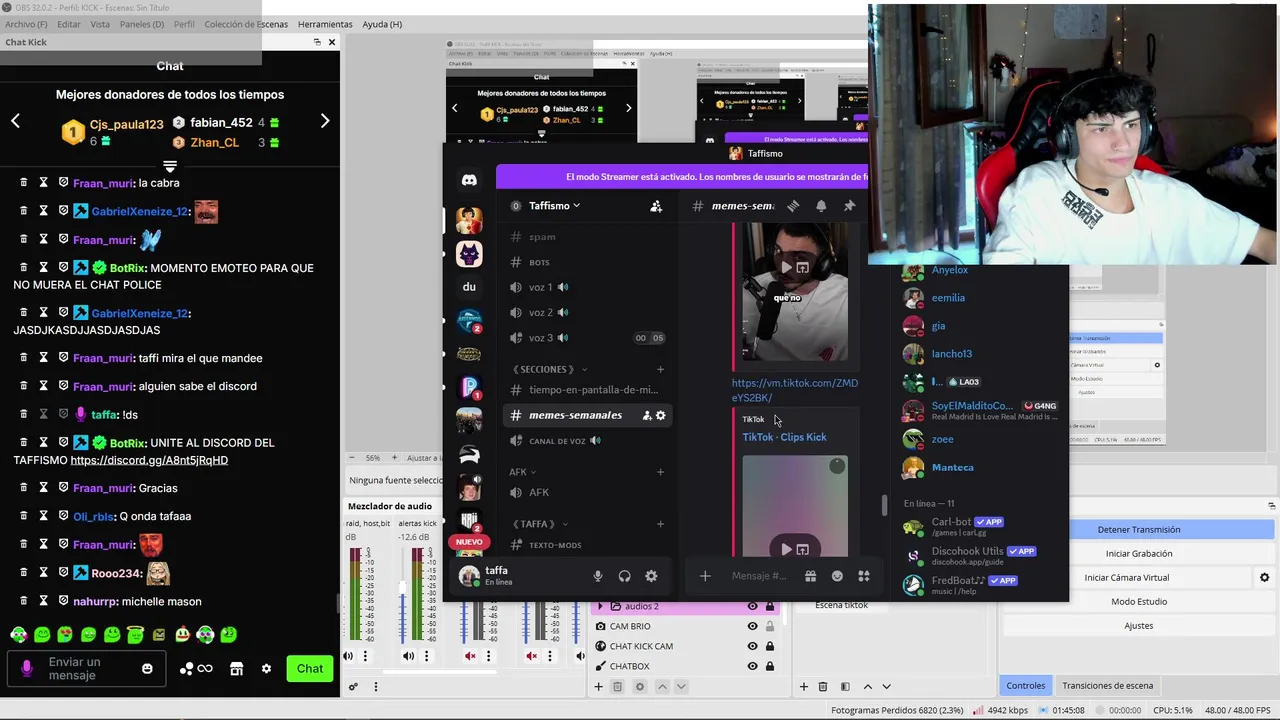Screen dimensions: 1280x720
Task: Deafen with the Discord headphones icon
Action: click(624, 576)
